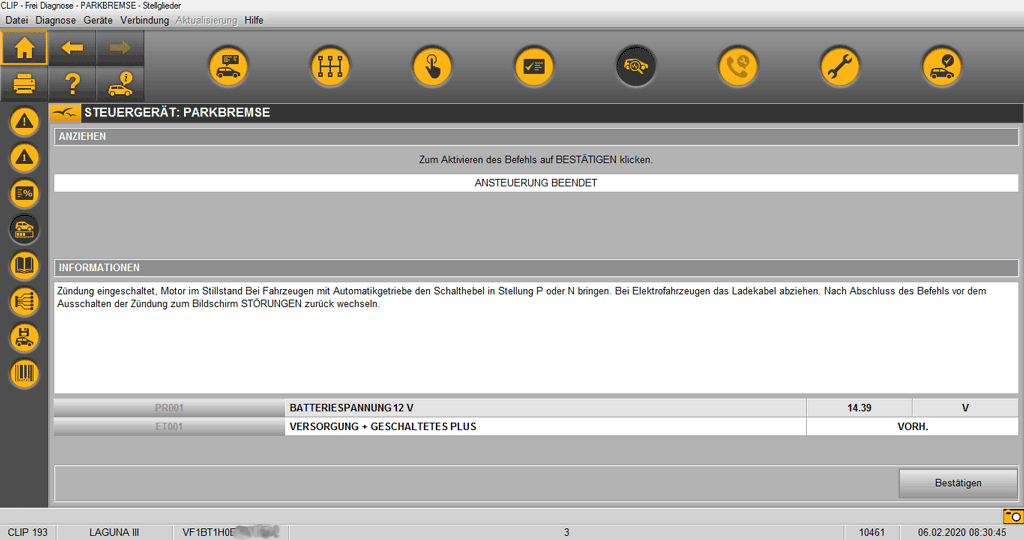The width and height of the screenshot is (1024, 540).
Task: Click the ET001 status button
Action: [x=169, y=427]
